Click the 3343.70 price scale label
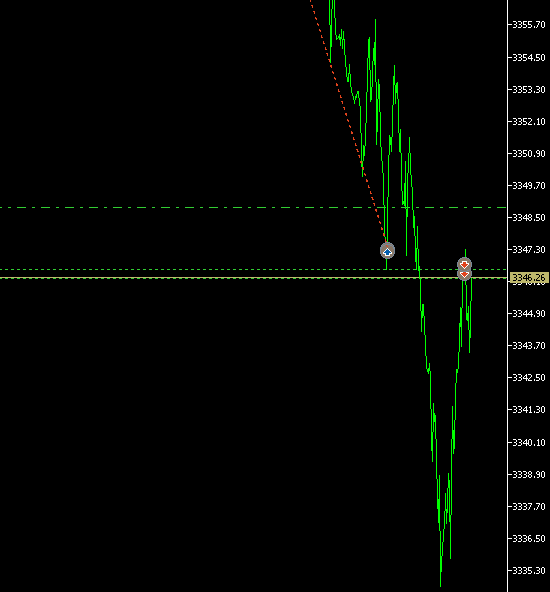 tap(528, 346)
